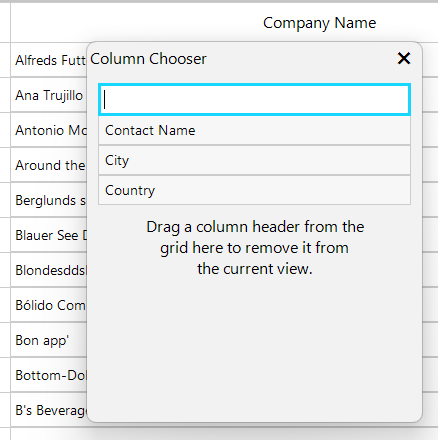Viewport: 438px width, 440px height.
Task: Click the empty area below column list
Action: tap(254, 350)
